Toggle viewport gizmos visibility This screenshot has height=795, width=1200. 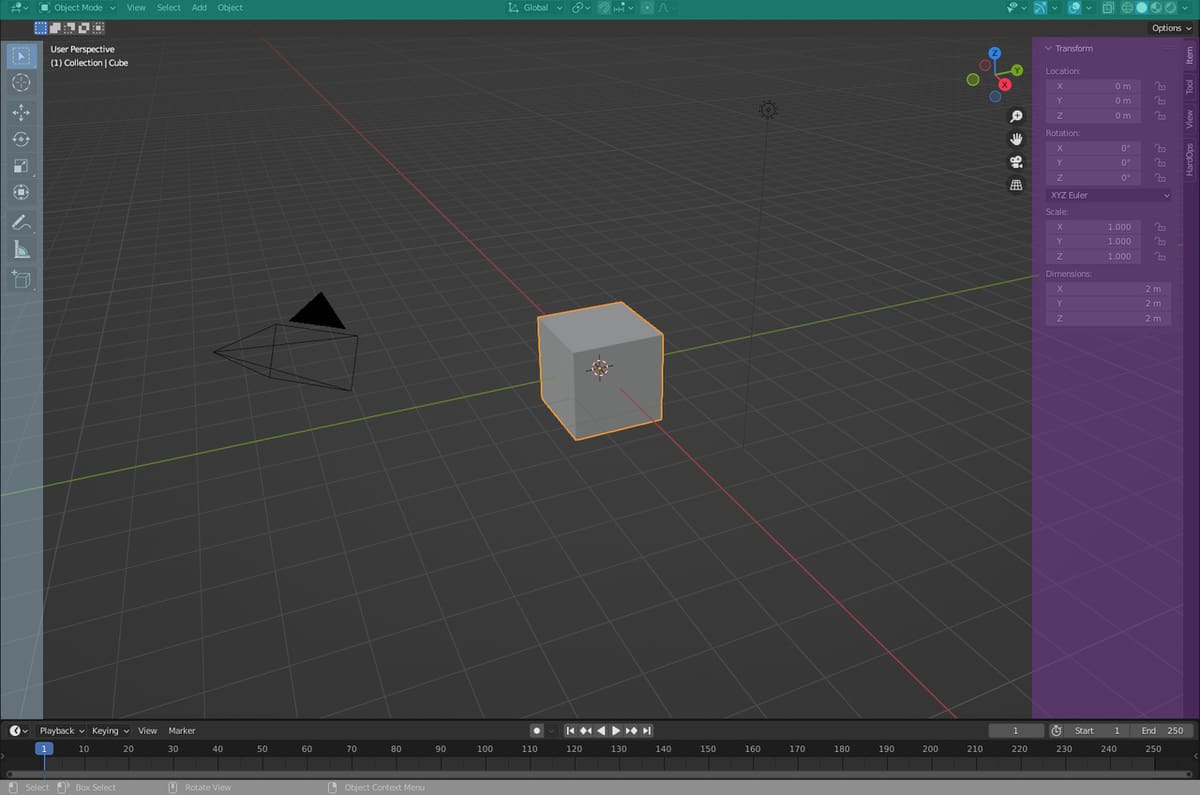pos(1041,8)
